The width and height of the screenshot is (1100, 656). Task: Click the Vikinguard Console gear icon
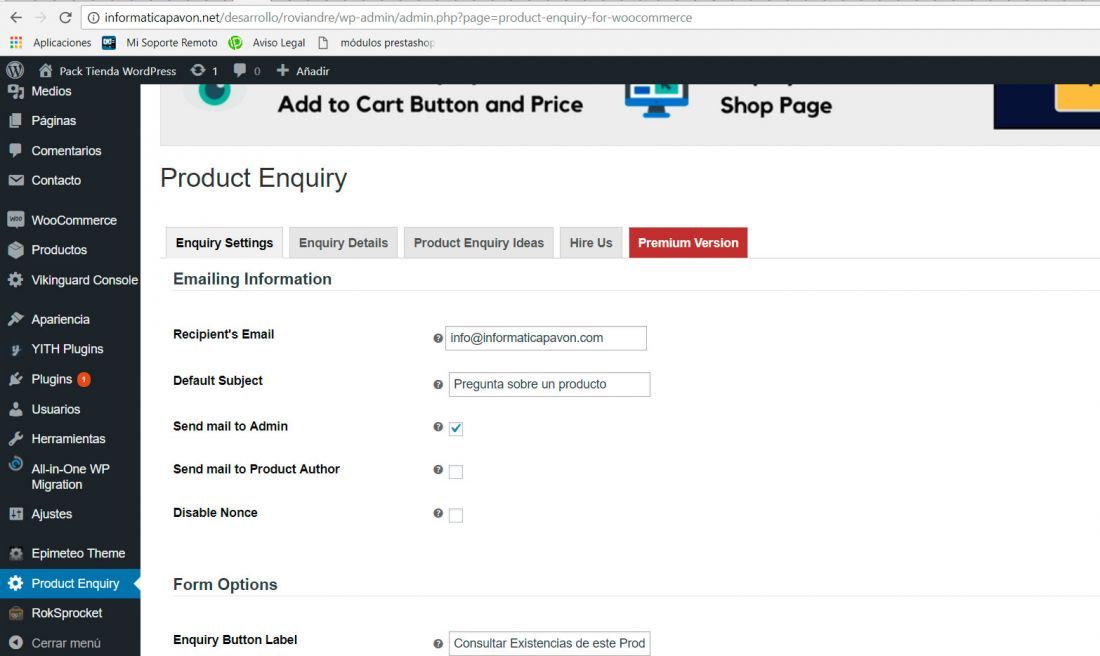coord(15,280)
